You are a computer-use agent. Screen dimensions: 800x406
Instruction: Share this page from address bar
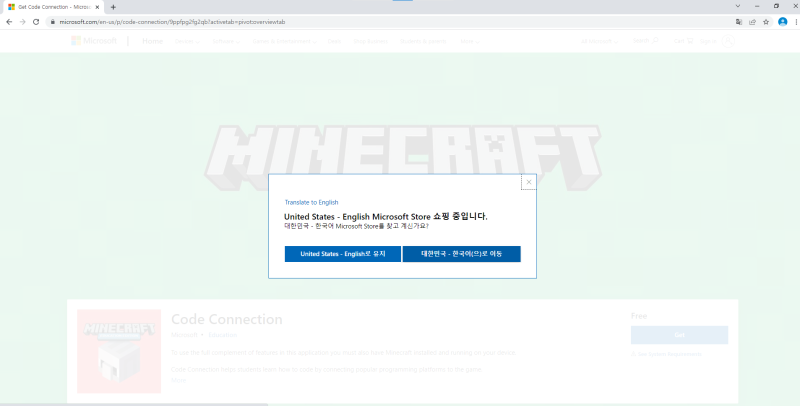(752, 22)
